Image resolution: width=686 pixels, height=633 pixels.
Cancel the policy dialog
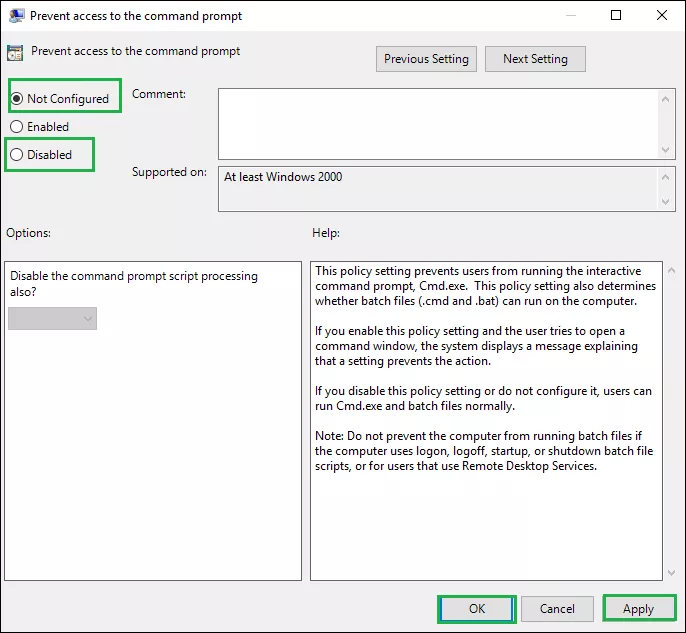(x=557, y=609)
